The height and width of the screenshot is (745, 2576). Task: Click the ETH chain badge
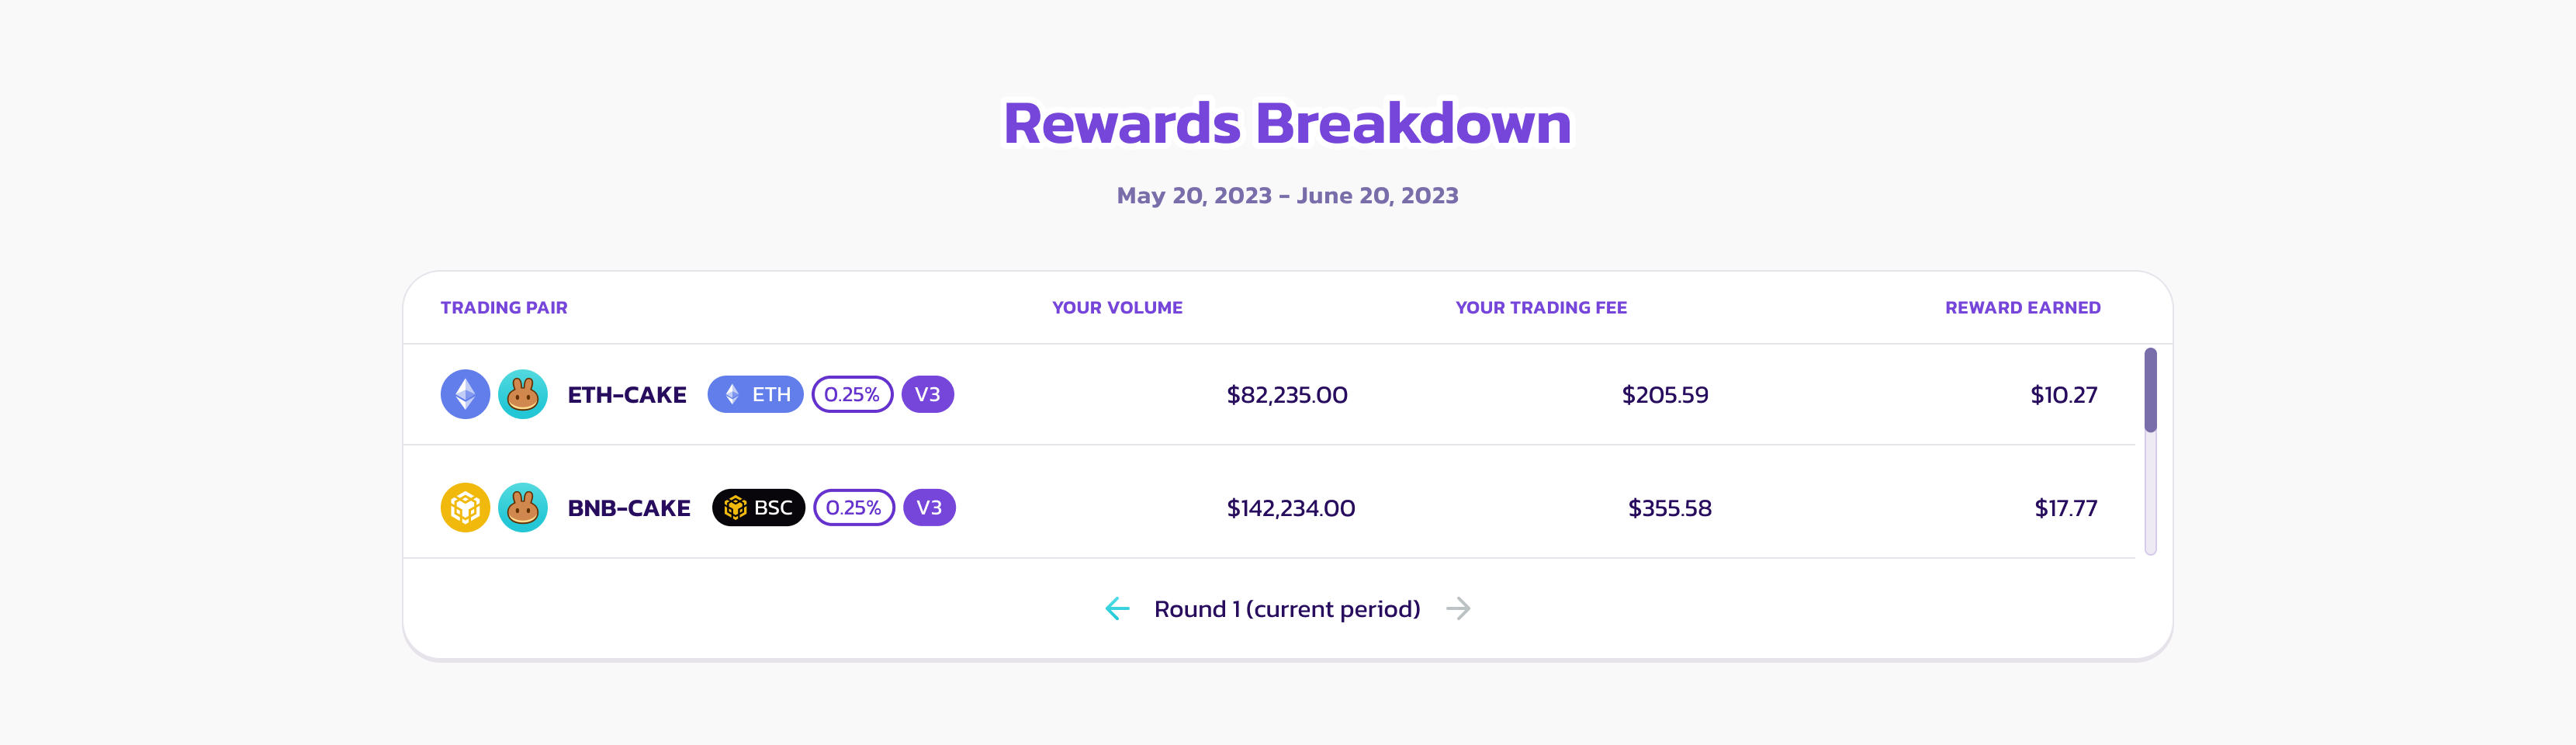tap(755, 395)
